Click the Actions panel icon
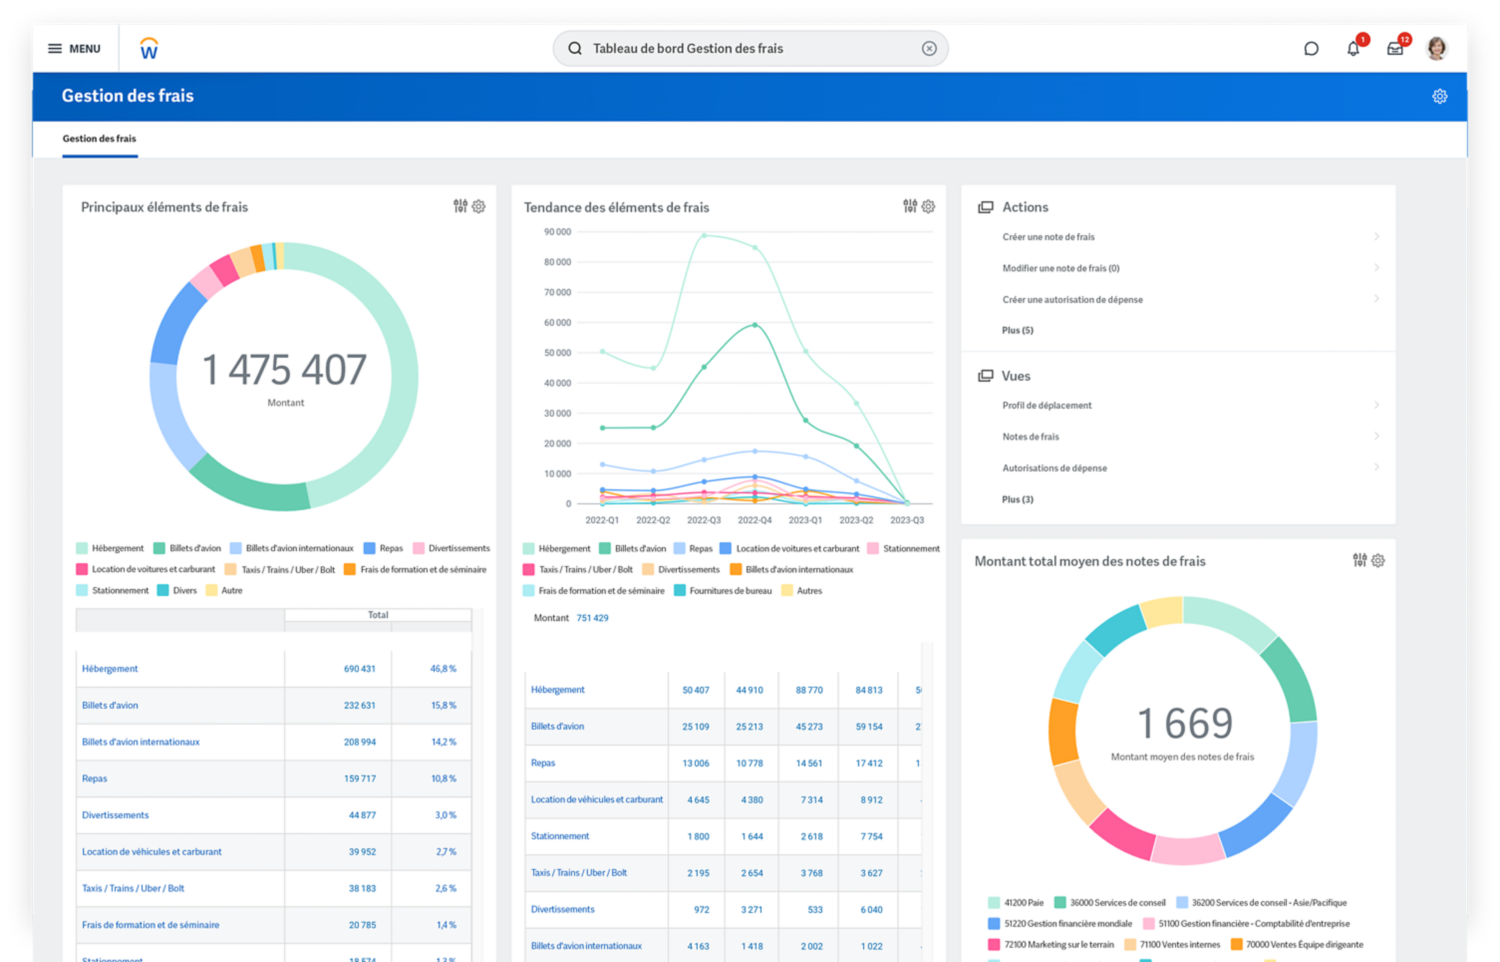This screenshot has width=1500, height=962. pyautogui.click(x=986, y=207)
